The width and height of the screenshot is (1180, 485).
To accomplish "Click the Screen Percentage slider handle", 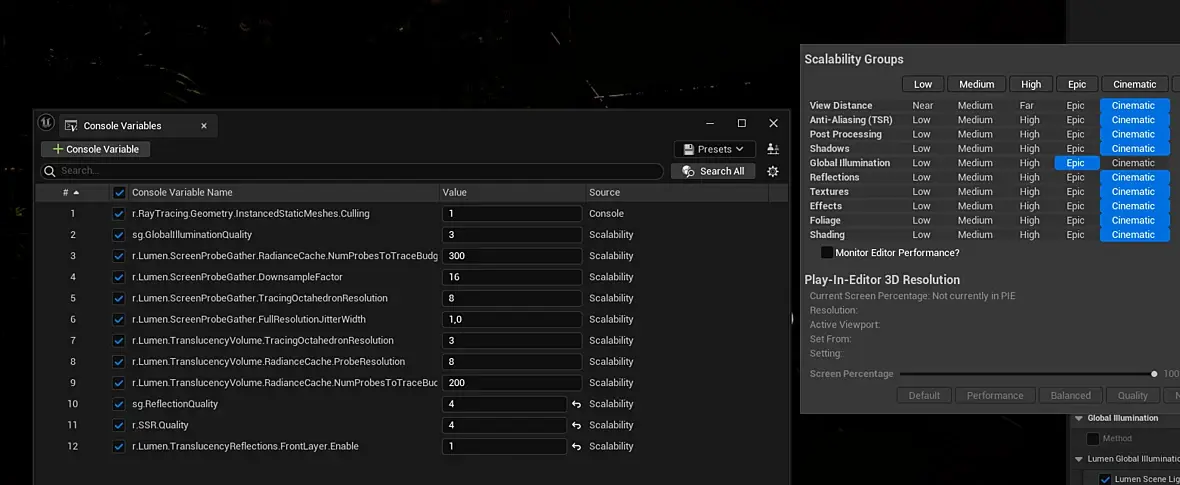I will click(x=1154, y=374).
